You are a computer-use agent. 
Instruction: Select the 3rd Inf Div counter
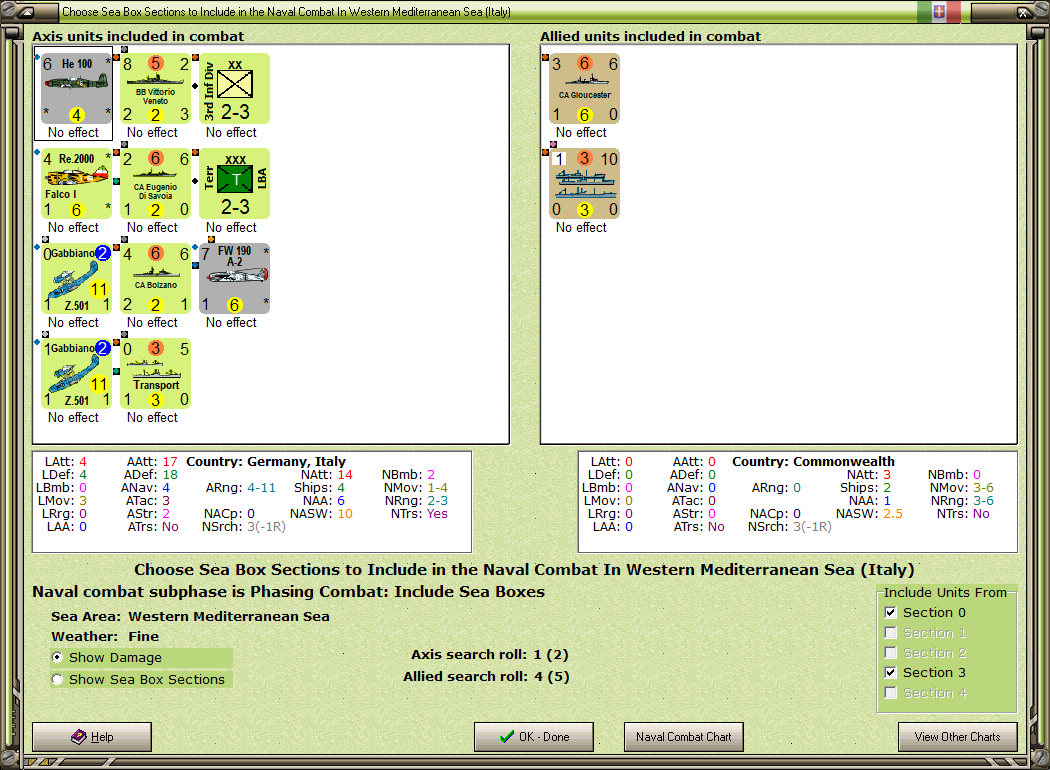(234, 89)
